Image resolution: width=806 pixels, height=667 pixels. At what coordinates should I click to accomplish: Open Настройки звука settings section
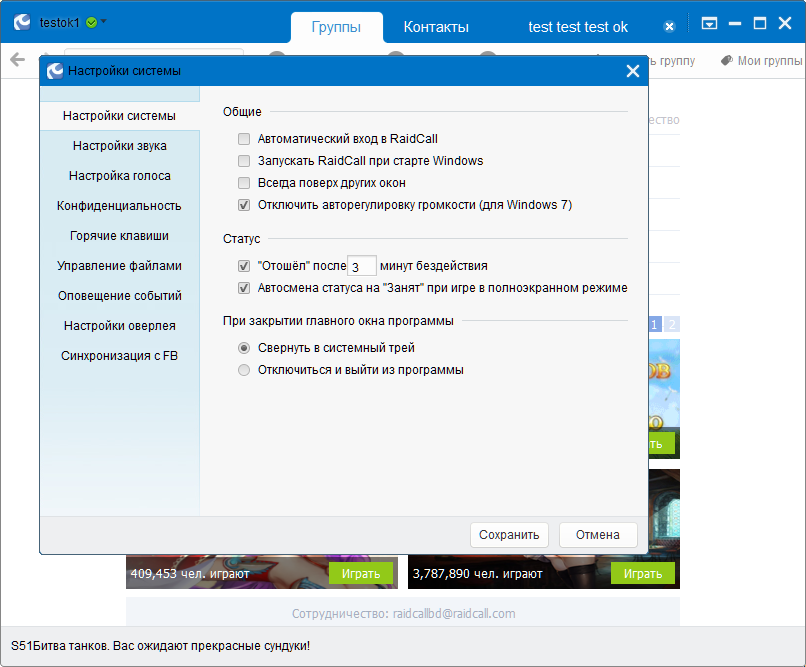[x=119, y=145]
